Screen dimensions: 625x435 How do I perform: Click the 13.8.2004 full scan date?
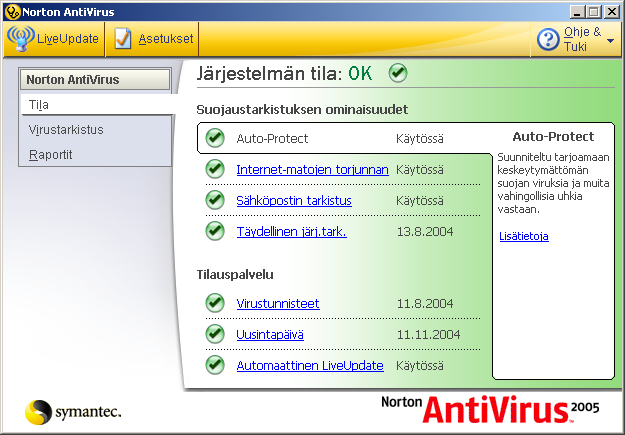(425, 232)
